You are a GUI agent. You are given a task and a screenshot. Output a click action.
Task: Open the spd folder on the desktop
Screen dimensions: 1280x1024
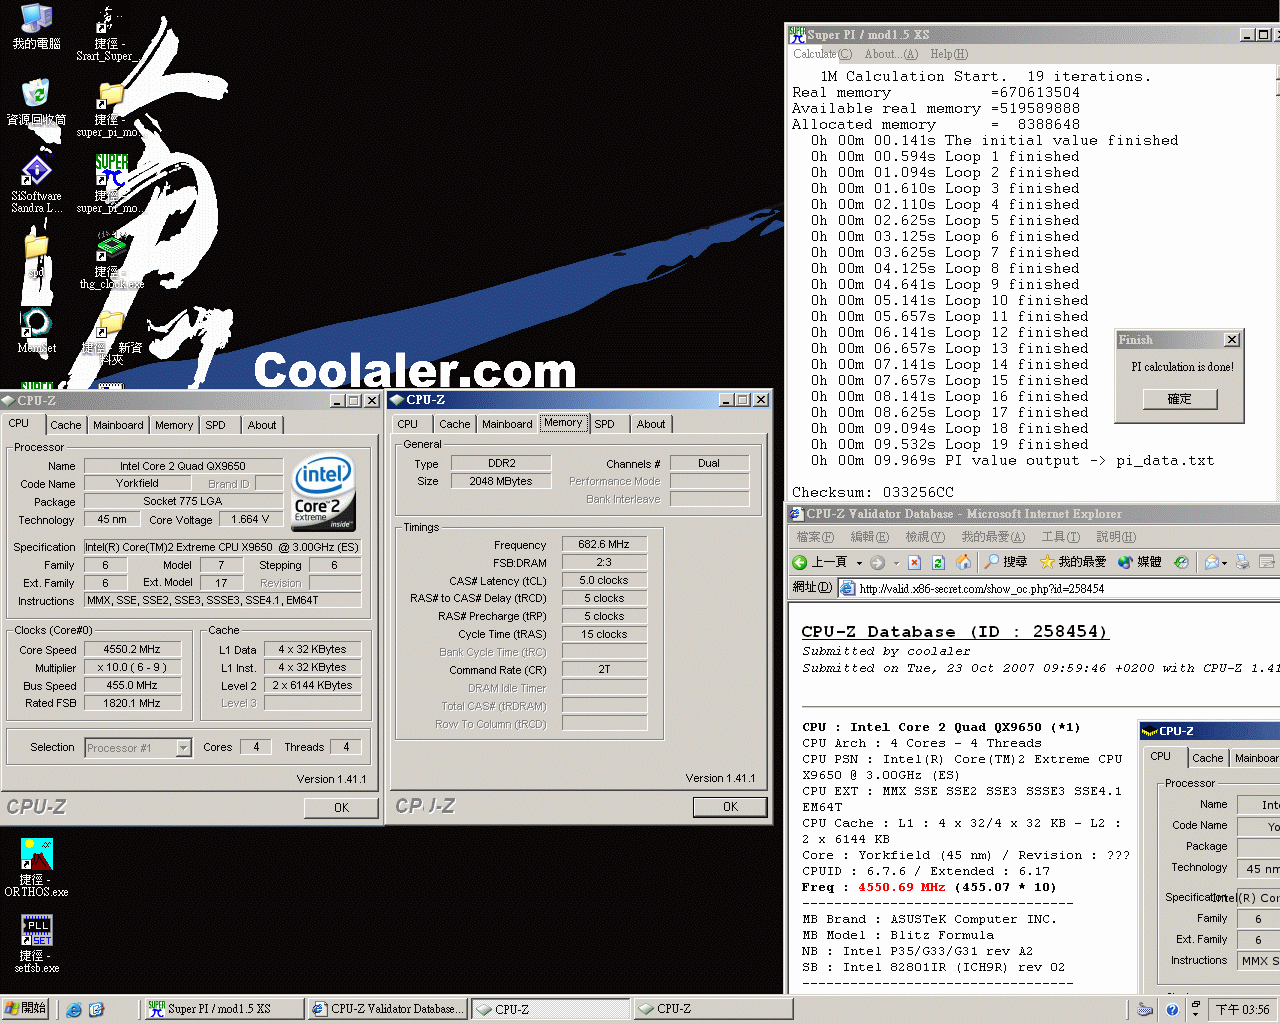pos(36,254)
